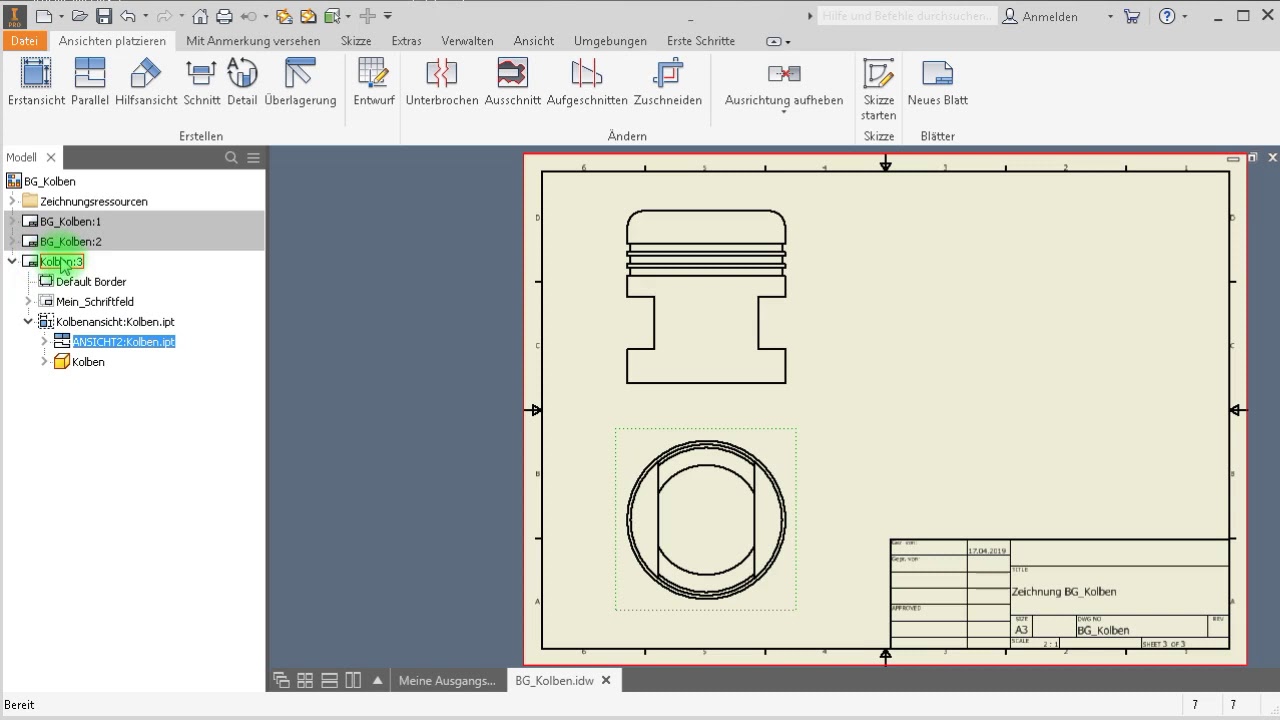Focus the Hilfe und Befehle search field
The height and width of the screenshot is (720, 1280).
(906, 16)
